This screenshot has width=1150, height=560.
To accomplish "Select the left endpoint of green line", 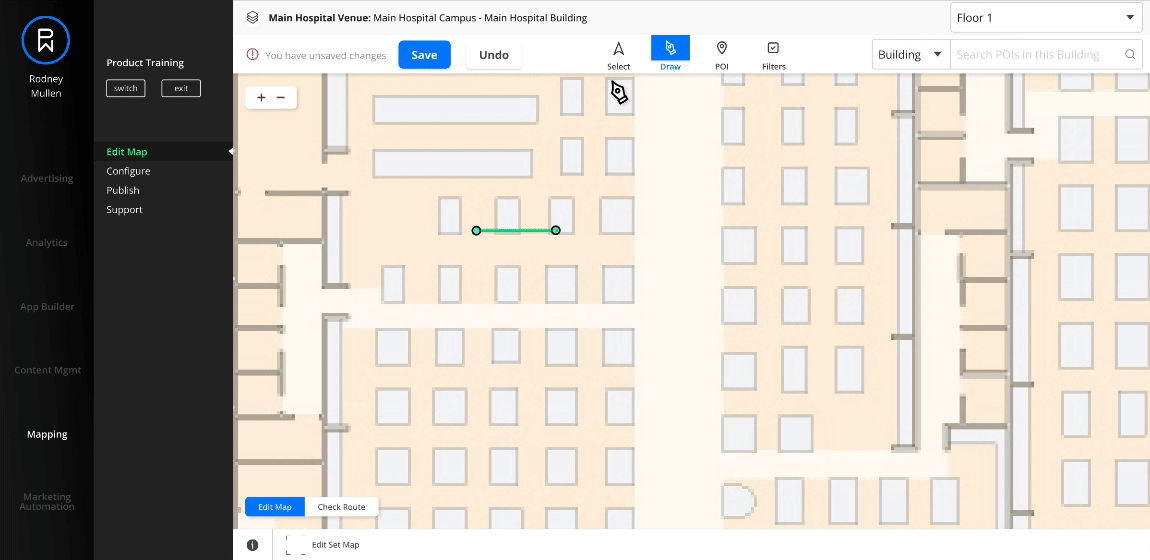I will coord(476,230).
